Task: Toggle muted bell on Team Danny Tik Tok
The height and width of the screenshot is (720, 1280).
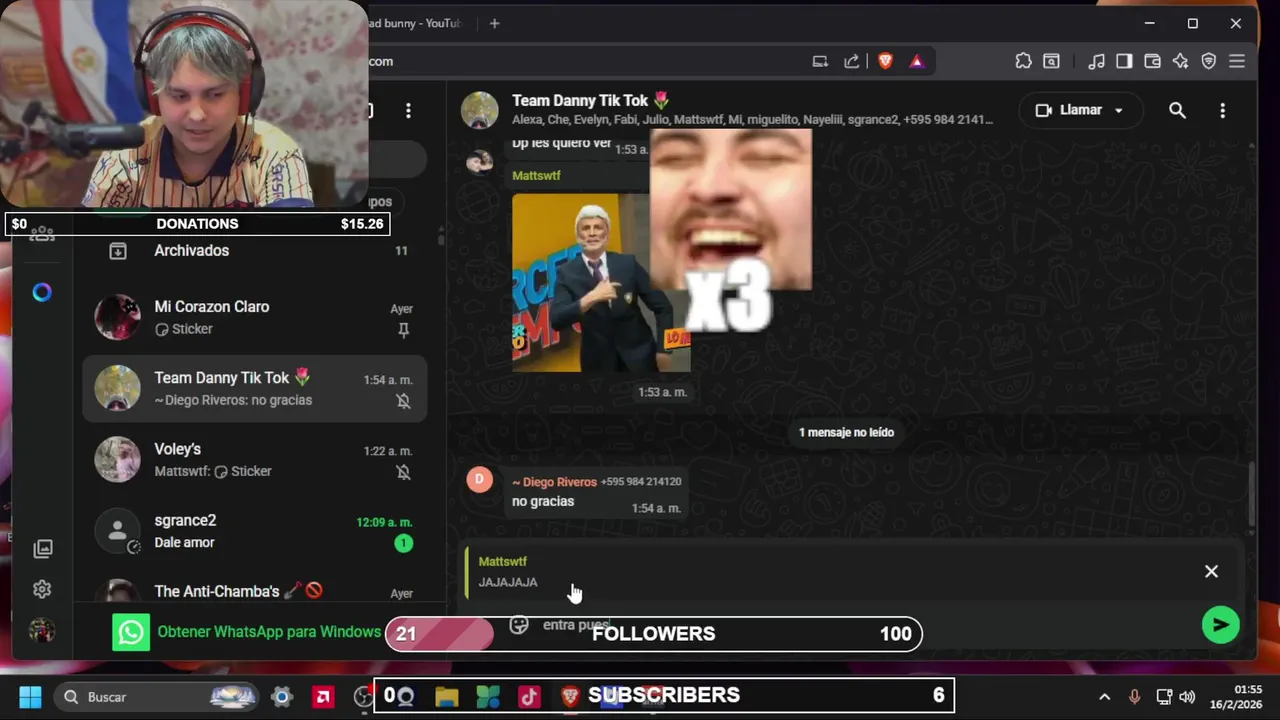Action: pyautogui.click(x=403, y=401)
